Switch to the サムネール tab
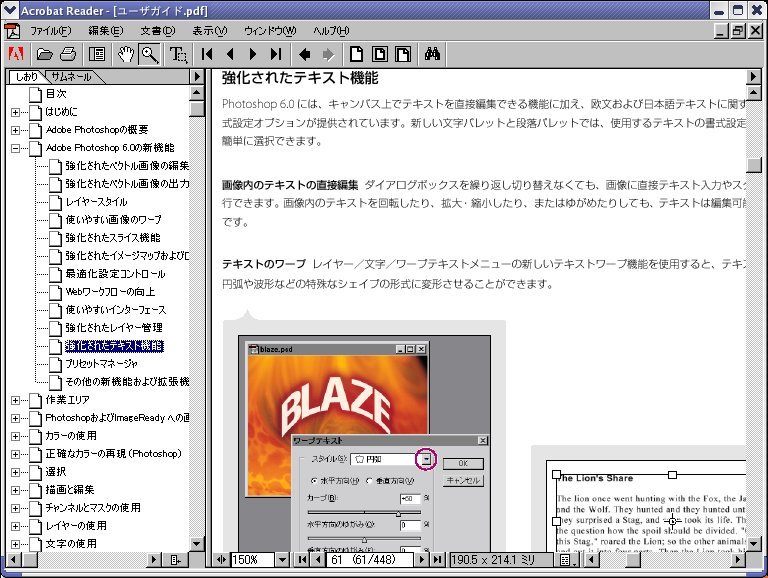Viewport: 768px width, 578px height. click(72, 77)
